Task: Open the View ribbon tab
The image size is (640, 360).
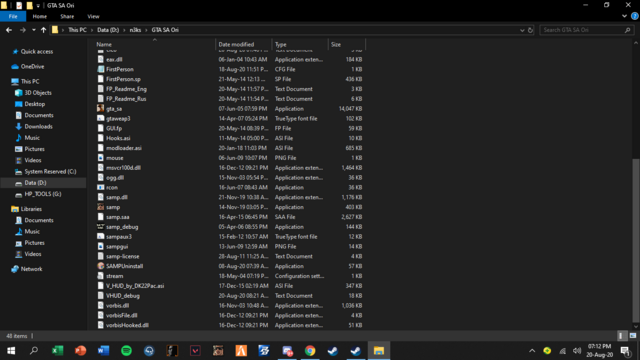Action: point(93,16)
